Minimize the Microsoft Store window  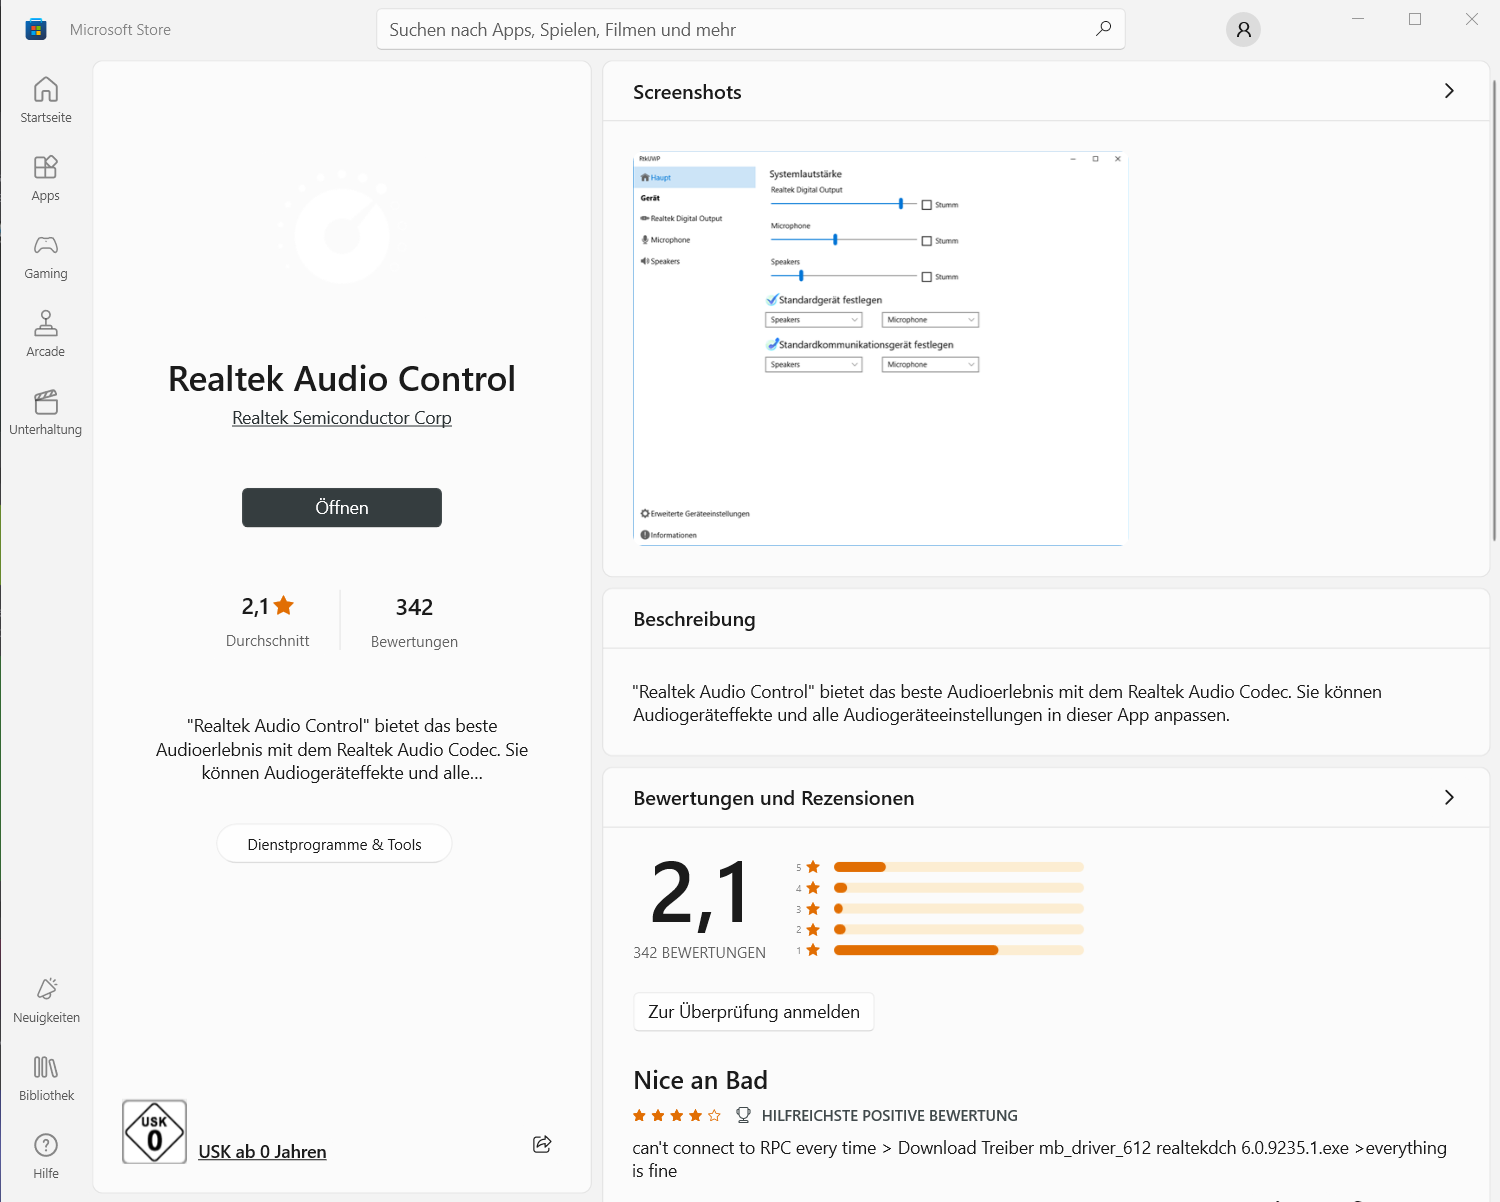click(1358, 19)
